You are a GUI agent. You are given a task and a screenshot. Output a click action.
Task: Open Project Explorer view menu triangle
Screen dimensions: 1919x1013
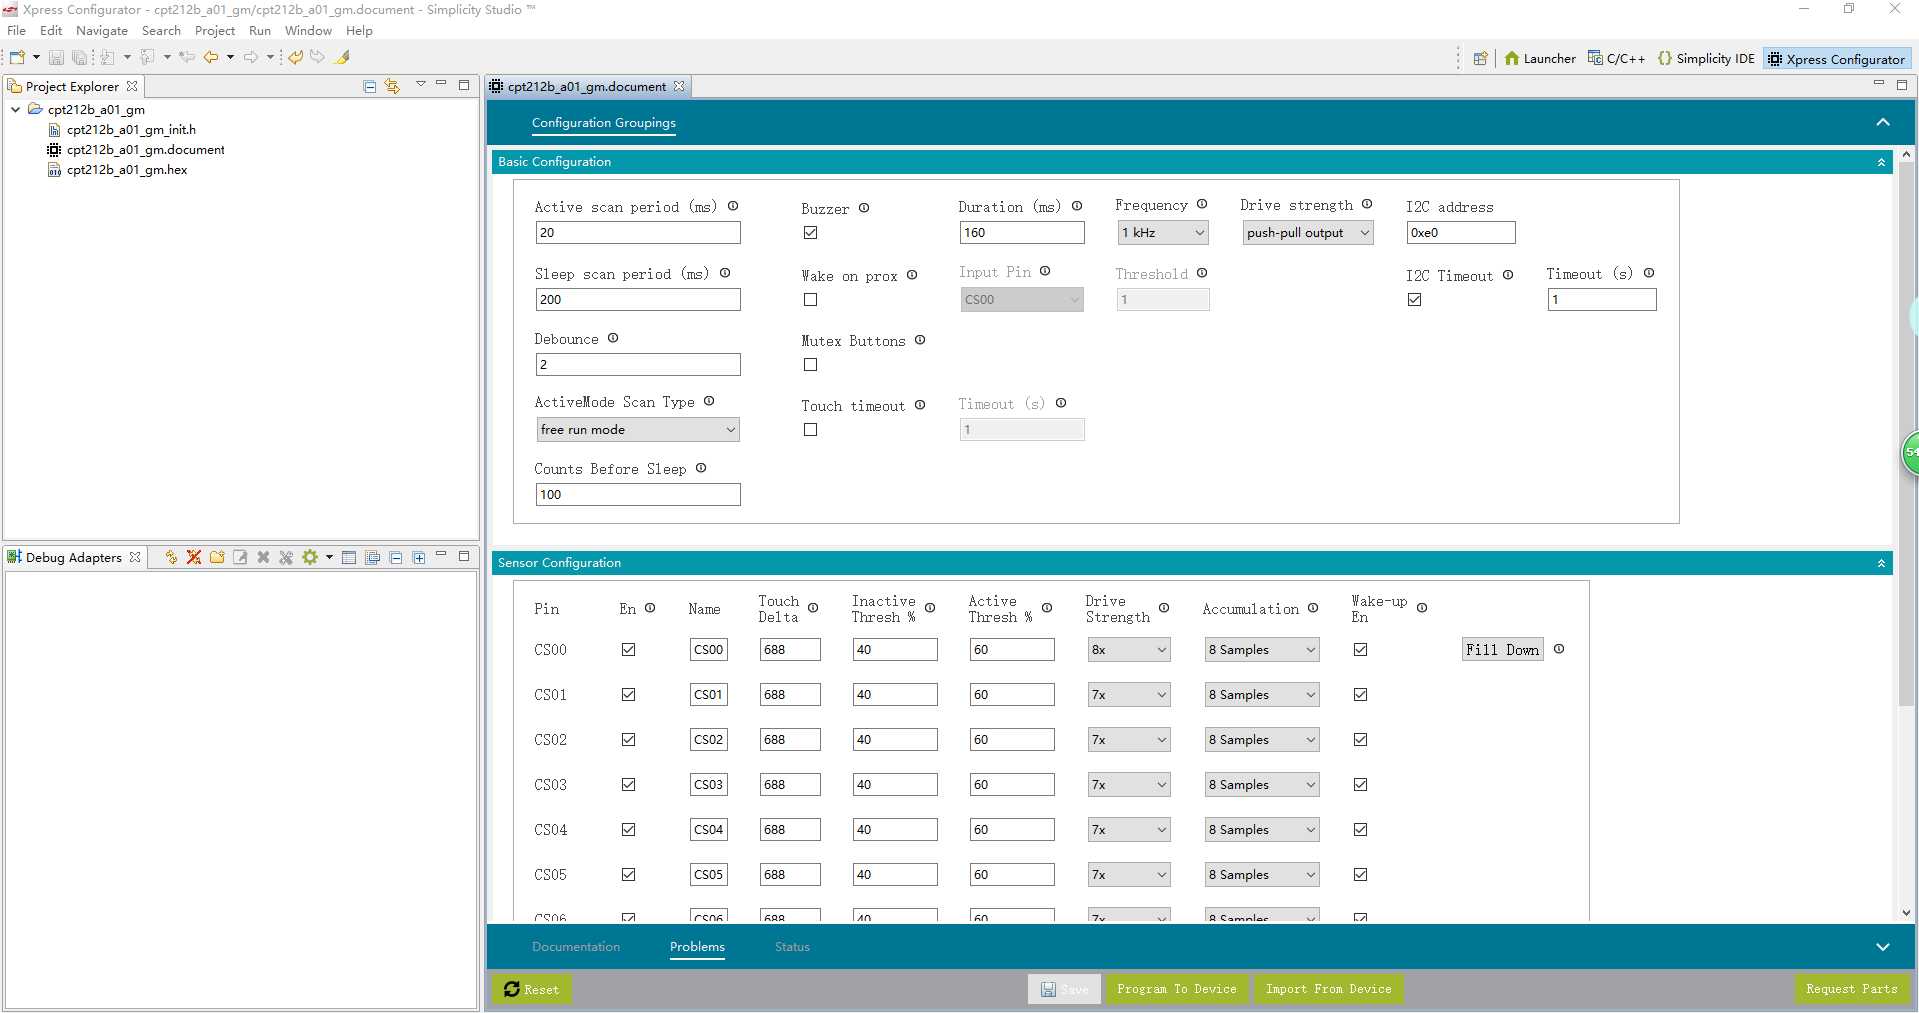[421, 84]
